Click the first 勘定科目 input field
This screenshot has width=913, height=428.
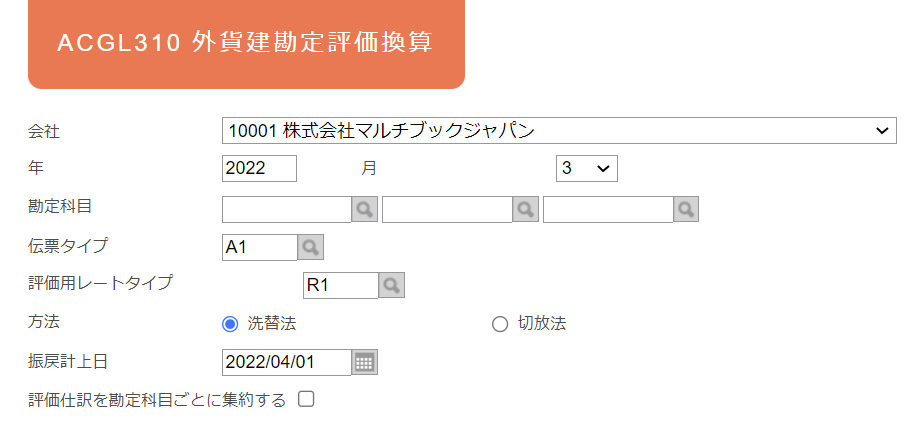(286, 210)
